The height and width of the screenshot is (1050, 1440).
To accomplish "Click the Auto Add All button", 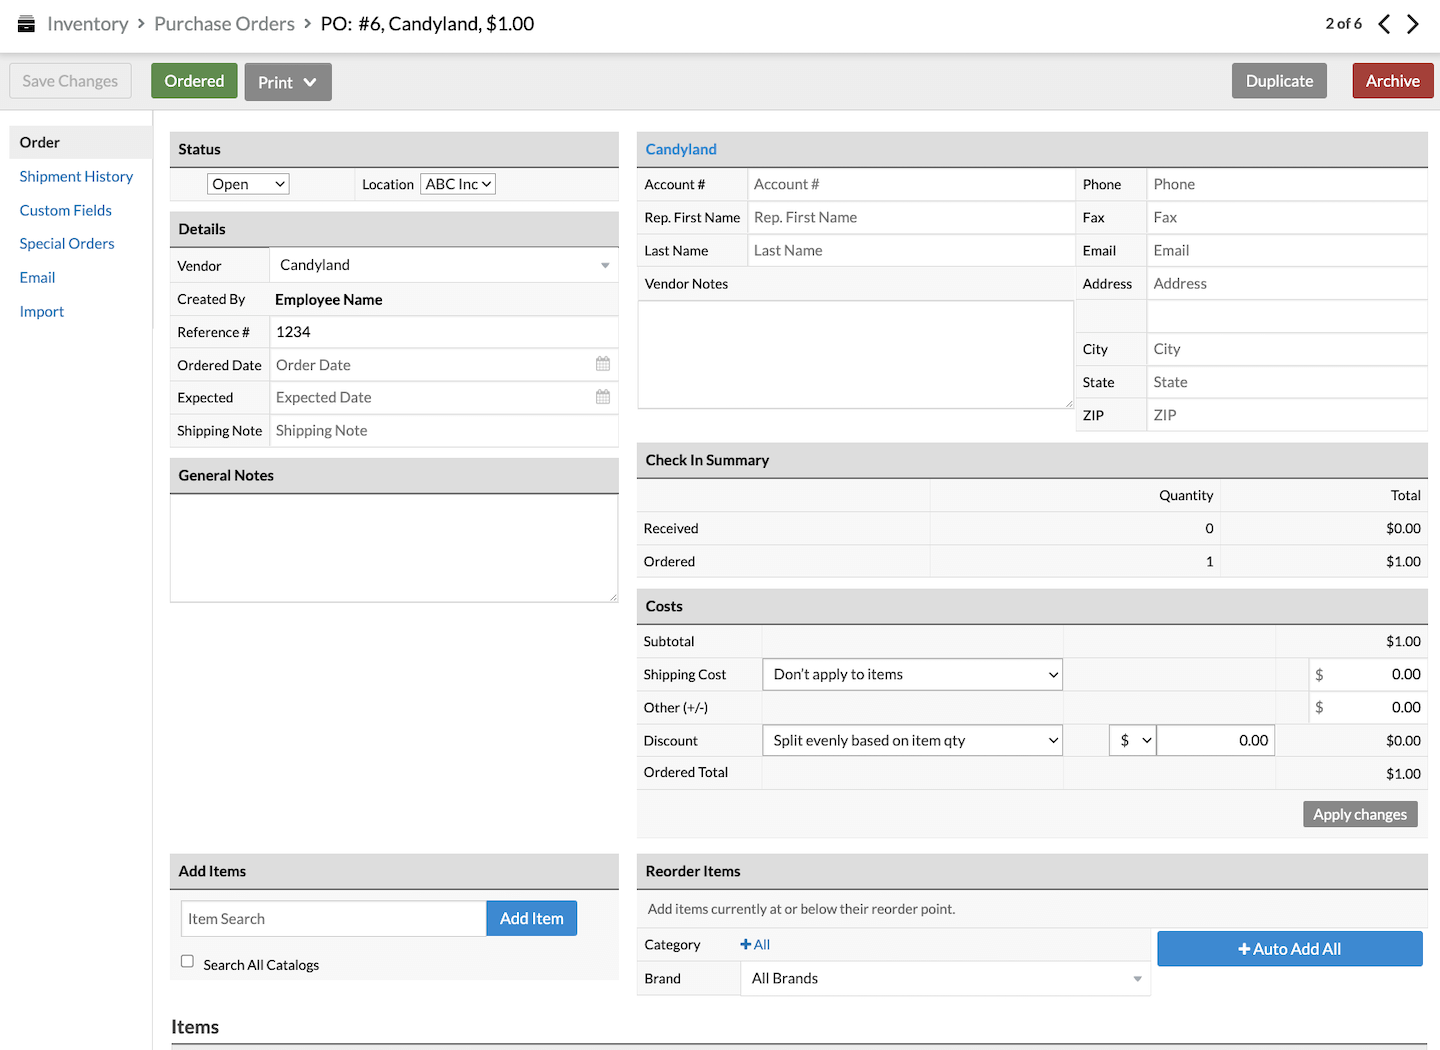I will point(1289,949).
